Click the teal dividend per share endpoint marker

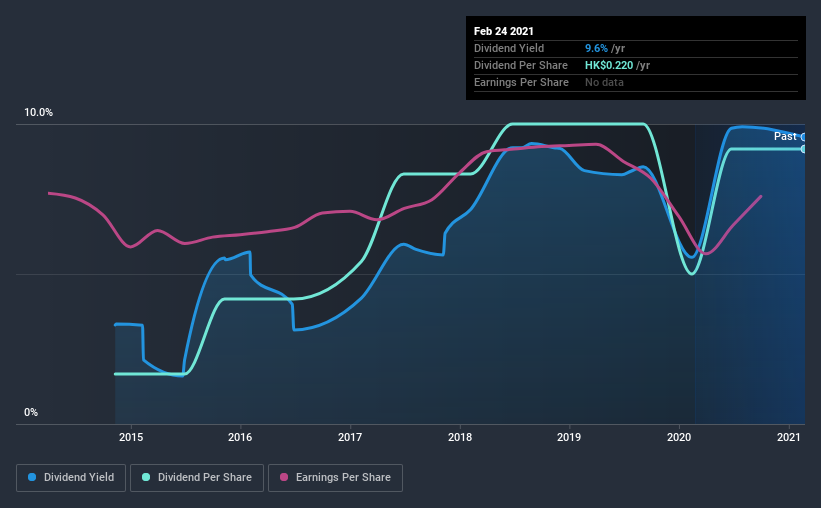[803, 149]
